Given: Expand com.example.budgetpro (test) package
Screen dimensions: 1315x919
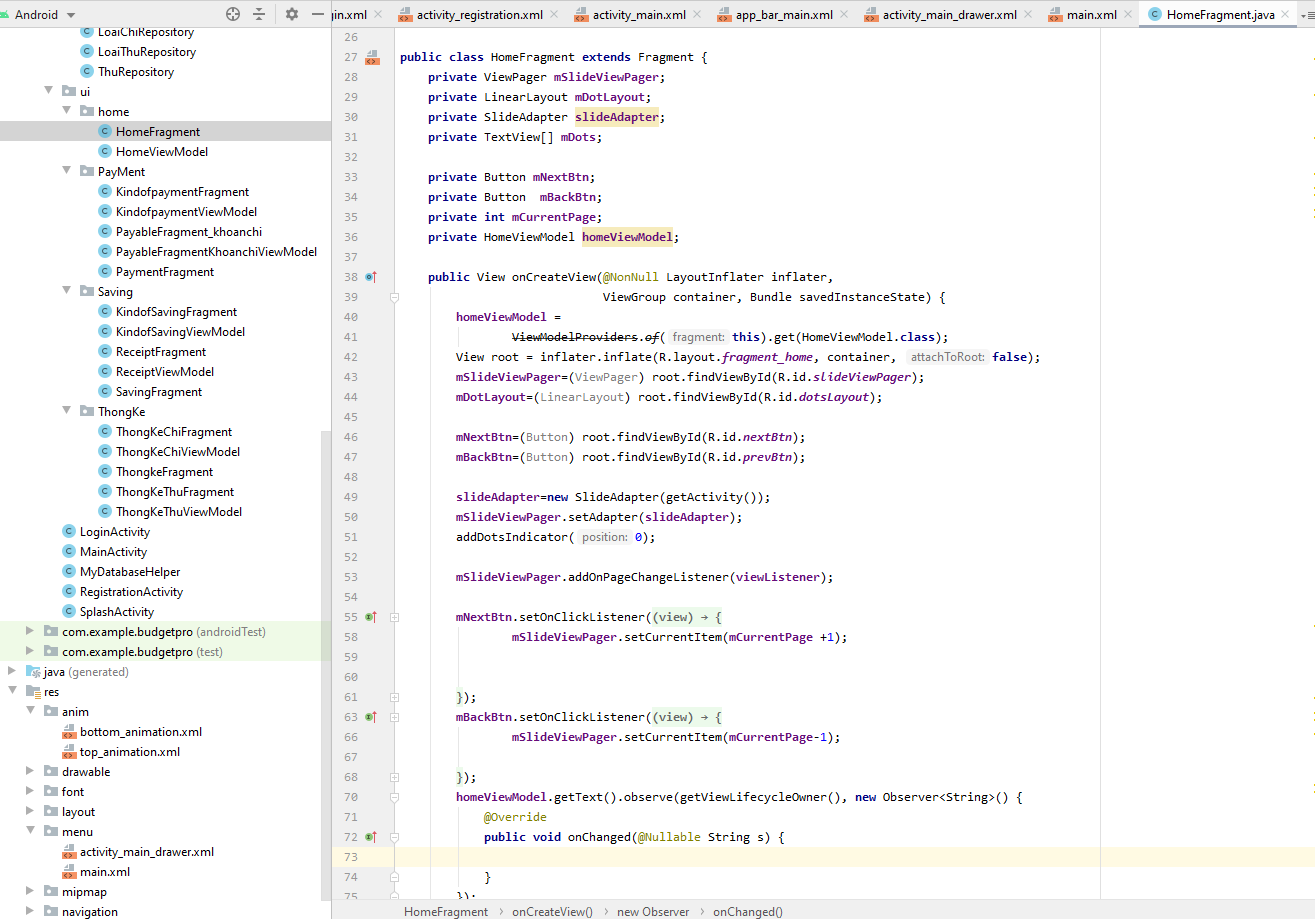Looking at the screenshot, I should 31,651.
